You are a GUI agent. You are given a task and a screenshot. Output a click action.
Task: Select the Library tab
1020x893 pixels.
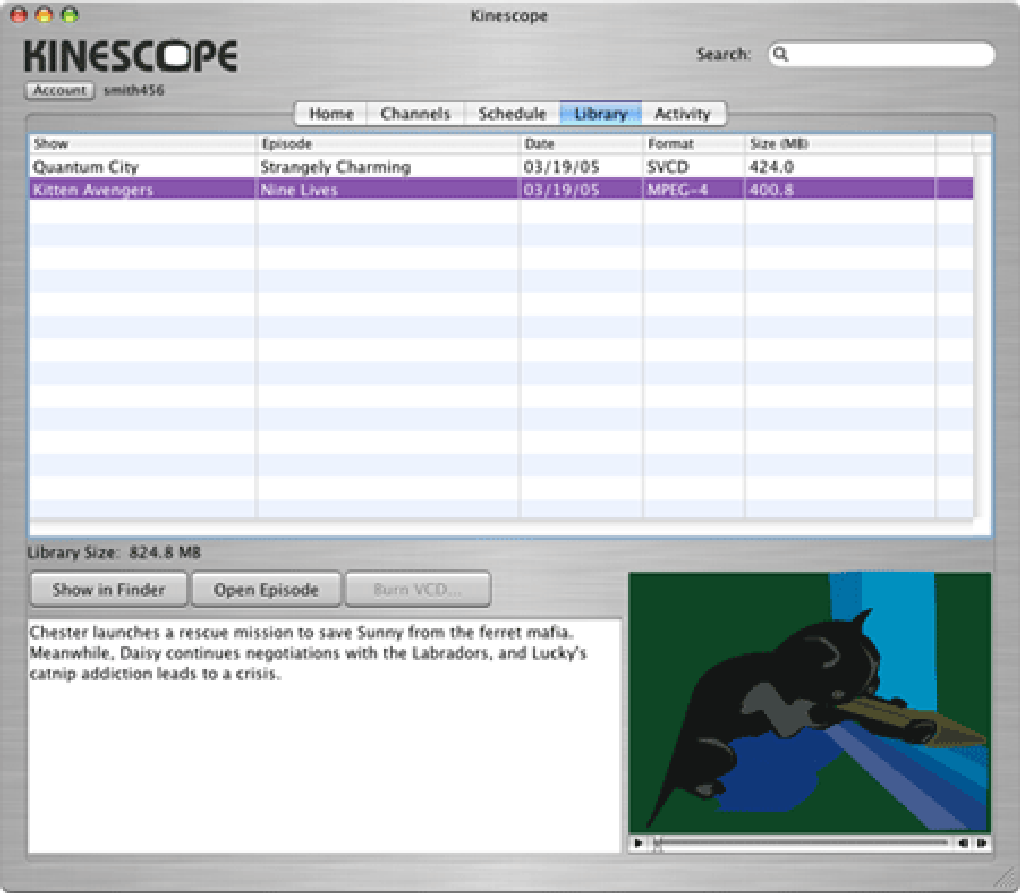[599, 113]
